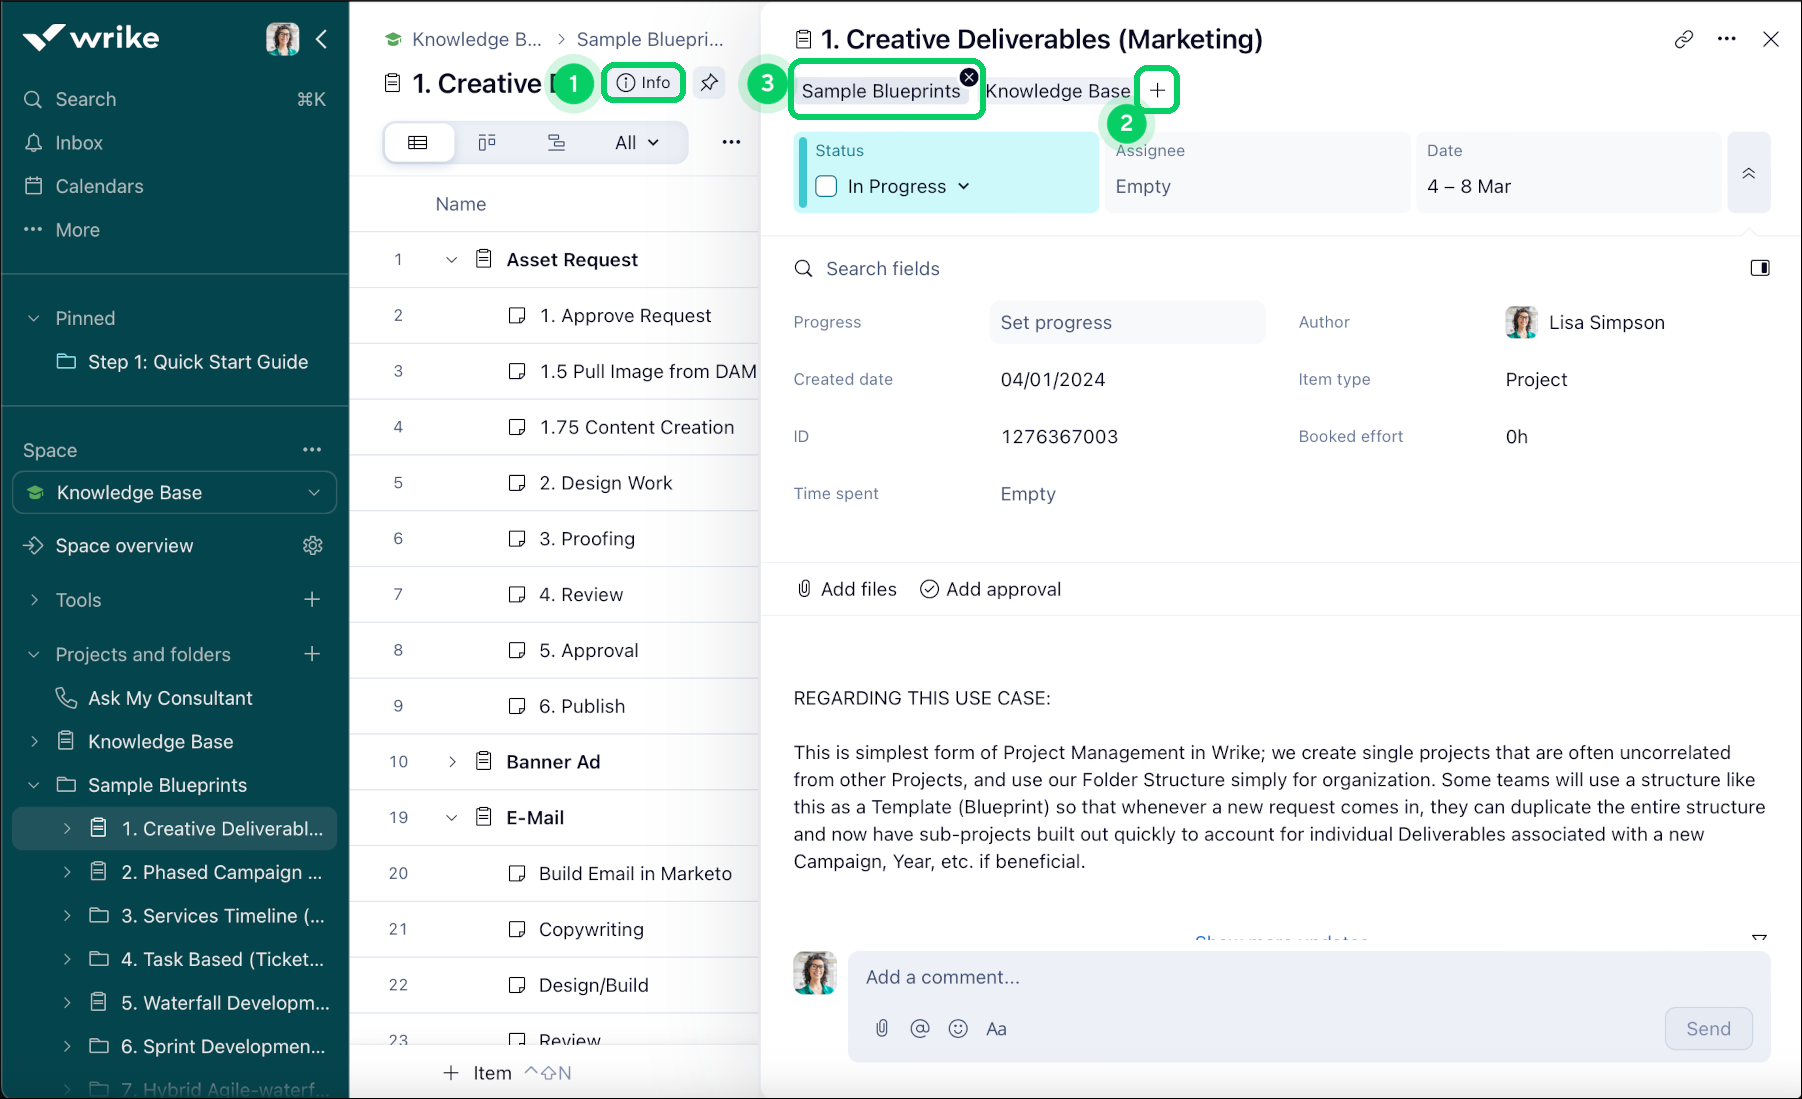This screenshot has height=1099, width=1802.
Task: Attach a file to the comment
Action: point(882,1028)
